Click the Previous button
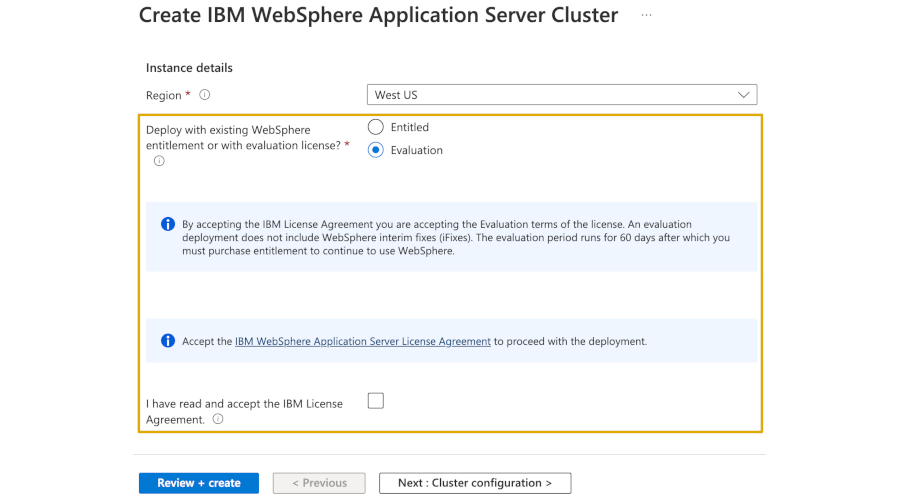Screen dimensions: 900x500 (x=319, y=483)
